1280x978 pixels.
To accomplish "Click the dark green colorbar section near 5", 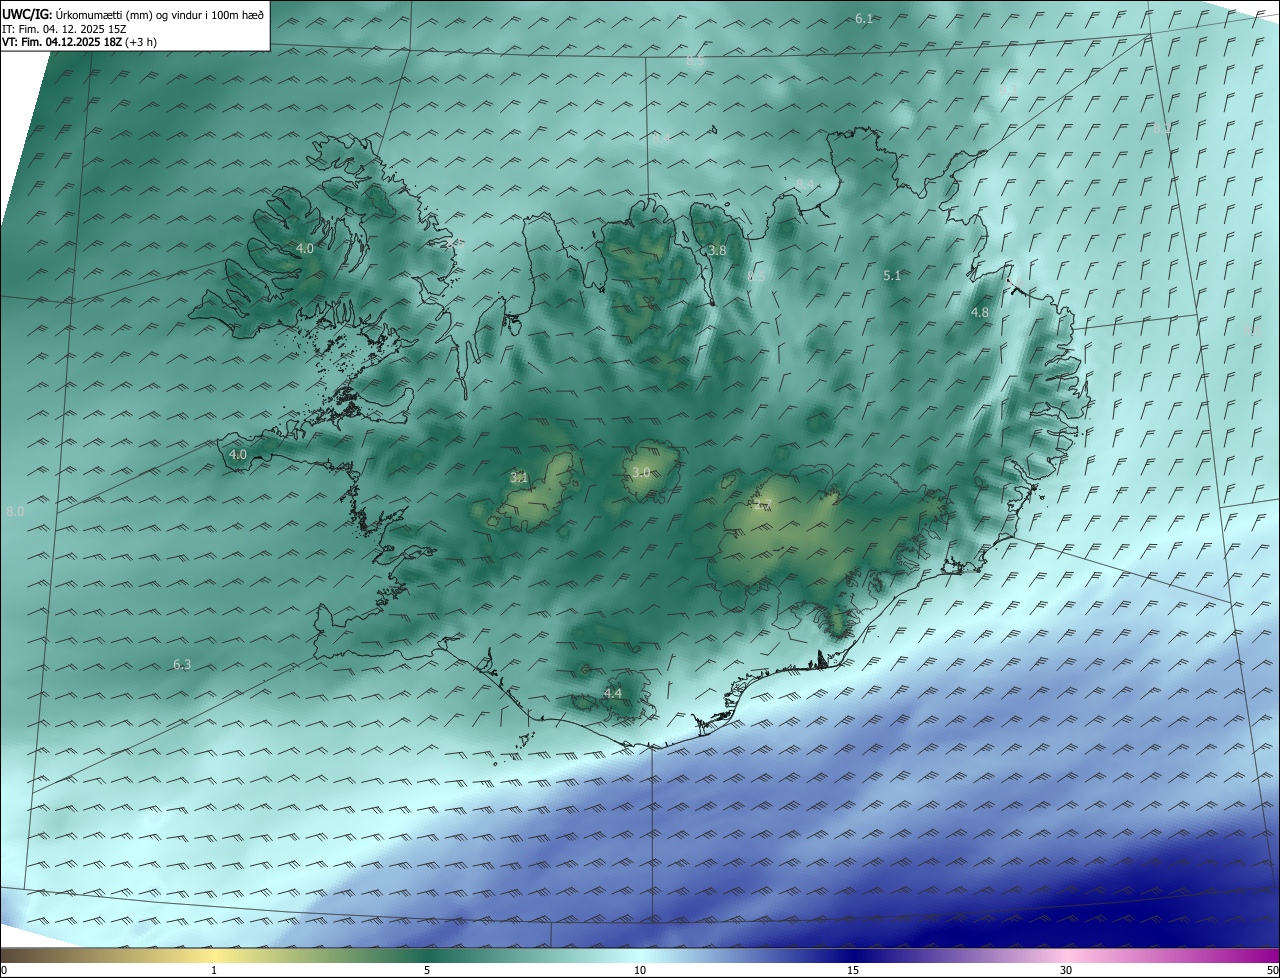I will (x=427, y=955).
